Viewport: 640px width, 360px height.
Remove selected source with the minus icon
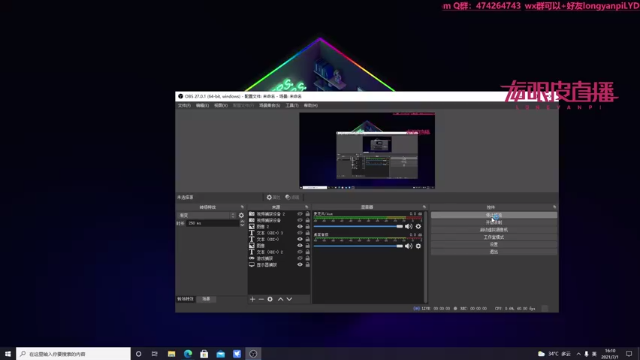(261, 299)
